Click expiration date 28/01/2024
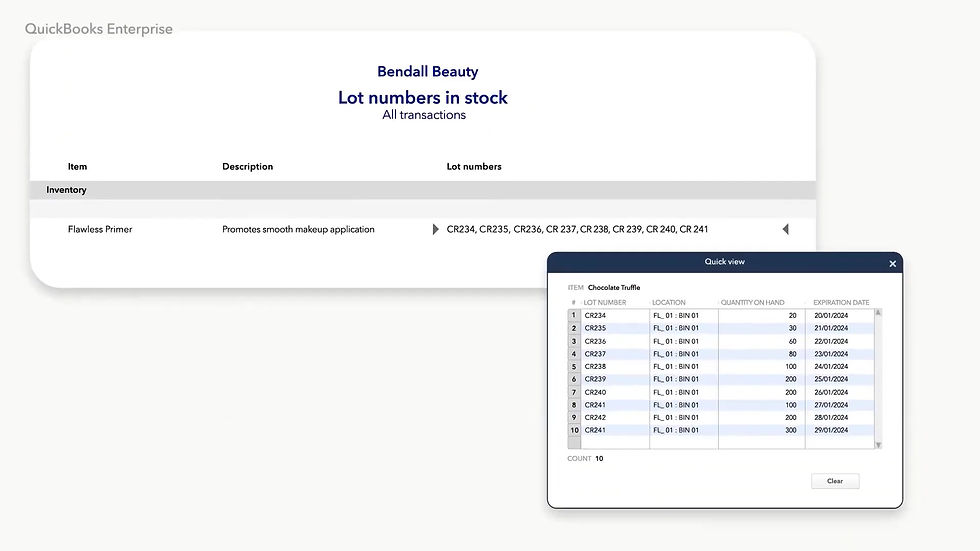Image resolution: width=980 pixels, height=551 pixels. pyautogui.click(x=831, y=417)
